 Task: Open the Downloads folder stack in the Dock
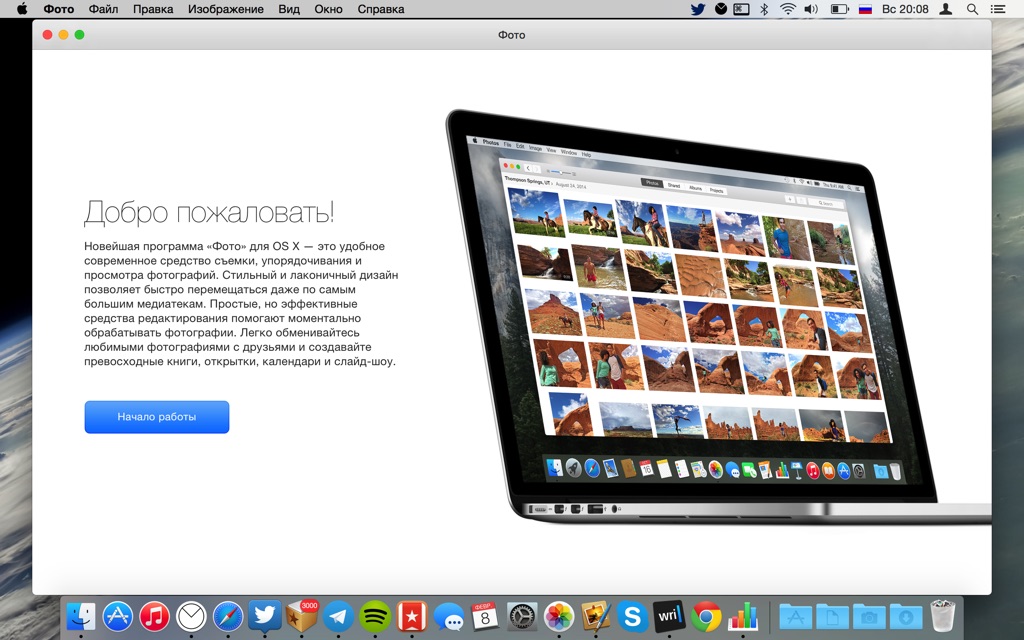(x=906, y=616)
